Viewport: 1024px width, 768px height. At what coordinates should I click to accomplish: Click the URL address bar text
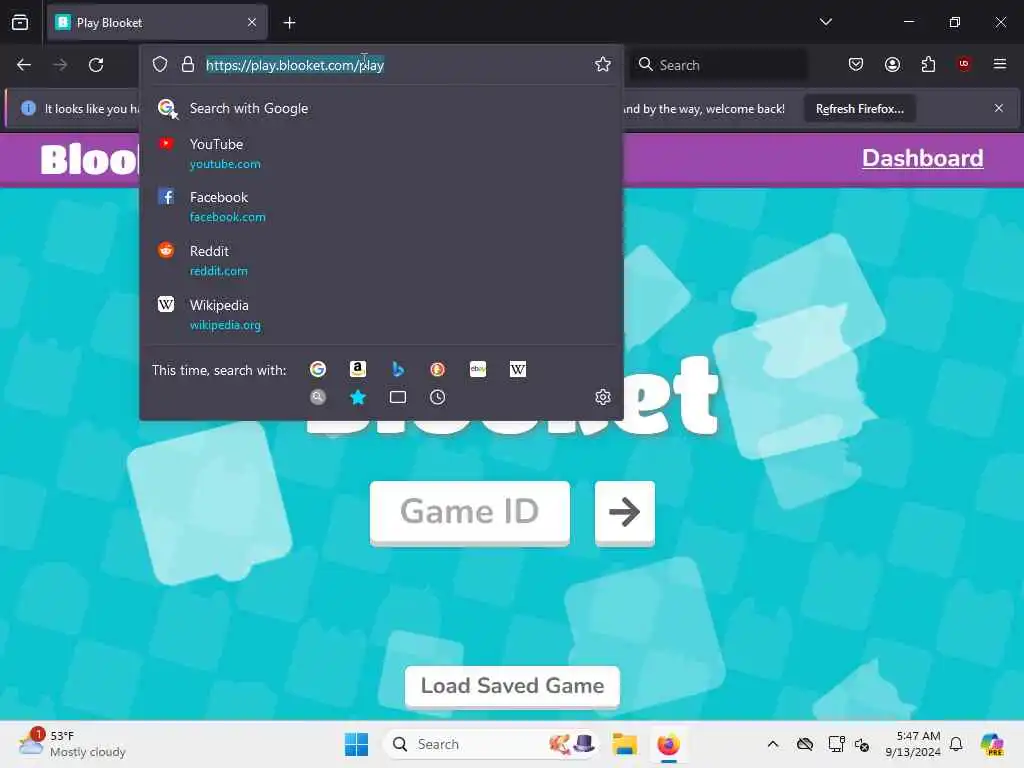click(295, 65)
